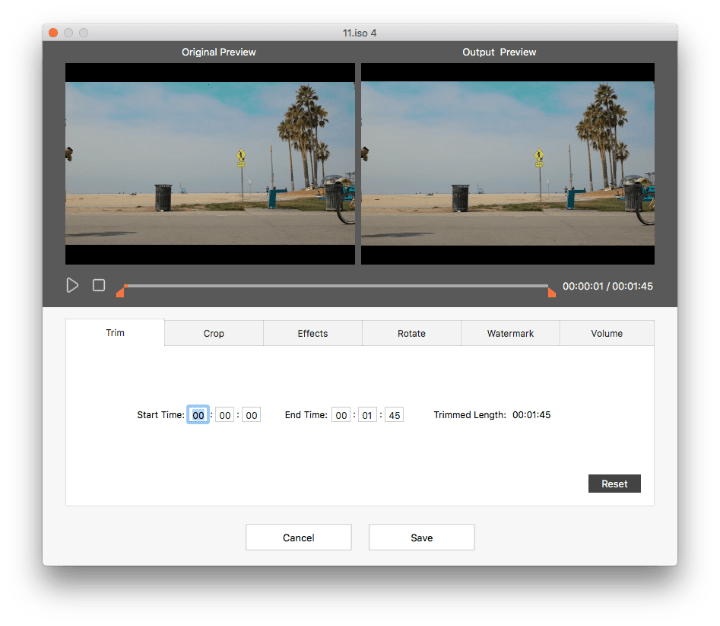This screenshot has height=626, width=720.
Task: Click the Output Preview label
Action: pos(499,52)
